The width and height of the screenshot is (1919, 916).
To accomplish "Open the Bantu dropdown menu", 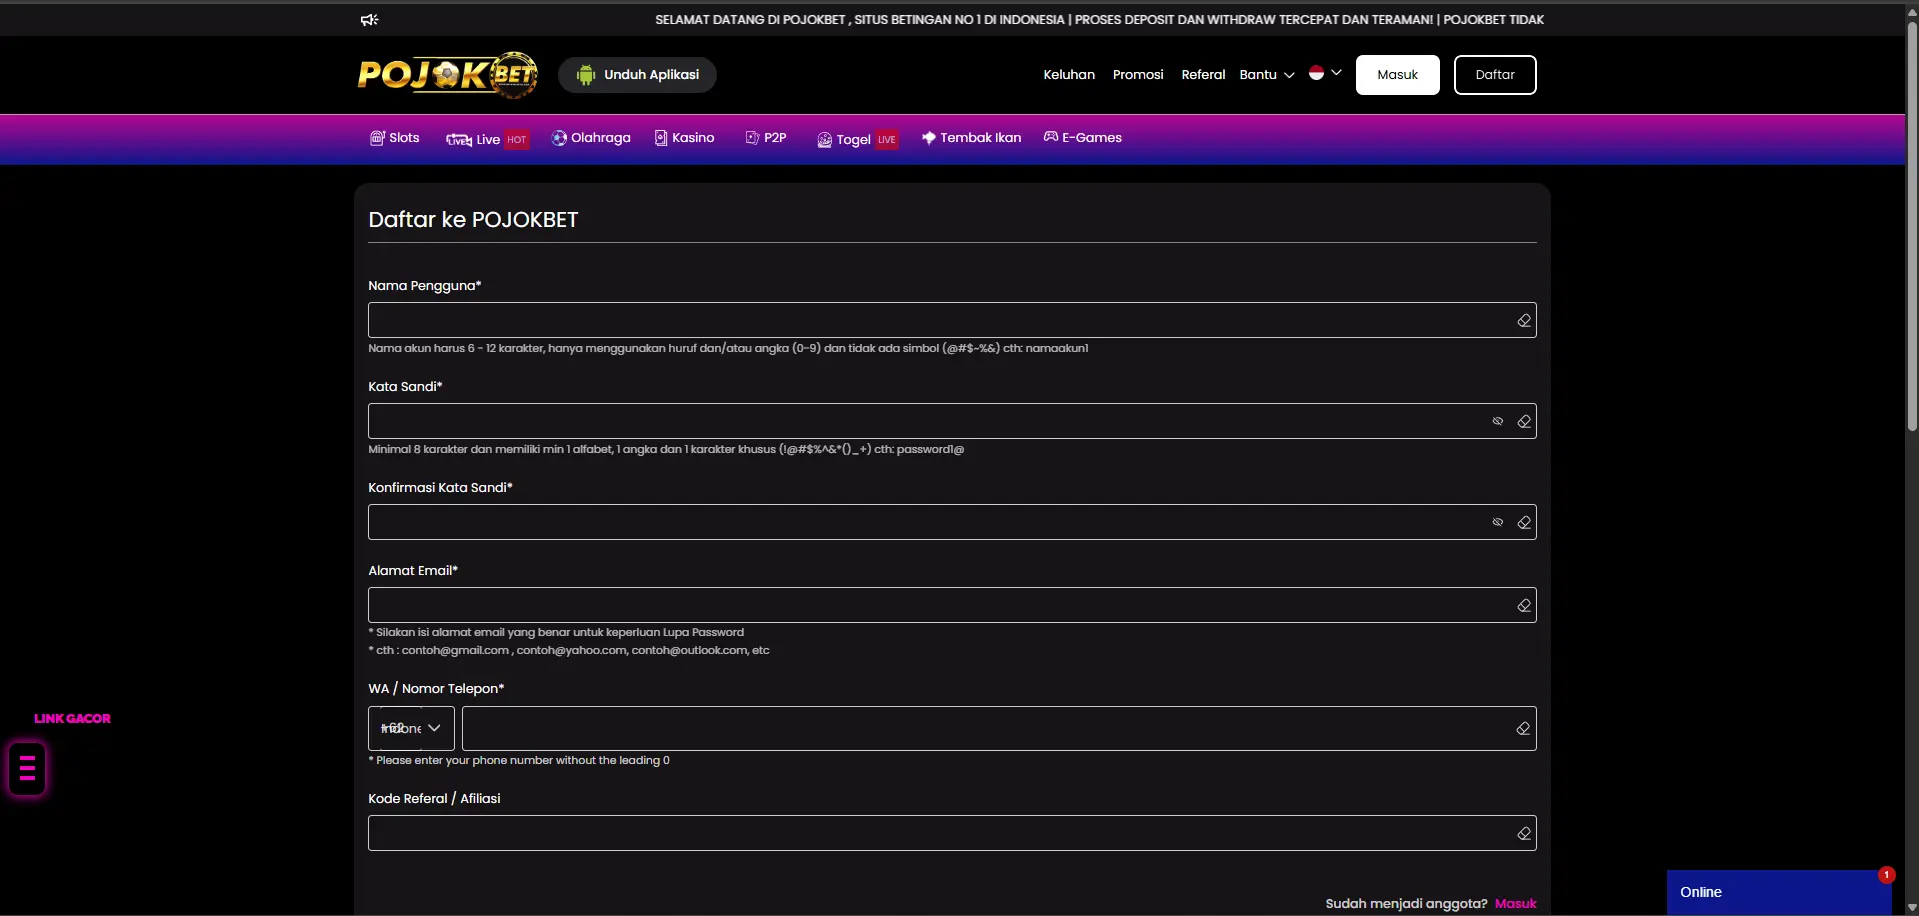I will (1265, 74).
